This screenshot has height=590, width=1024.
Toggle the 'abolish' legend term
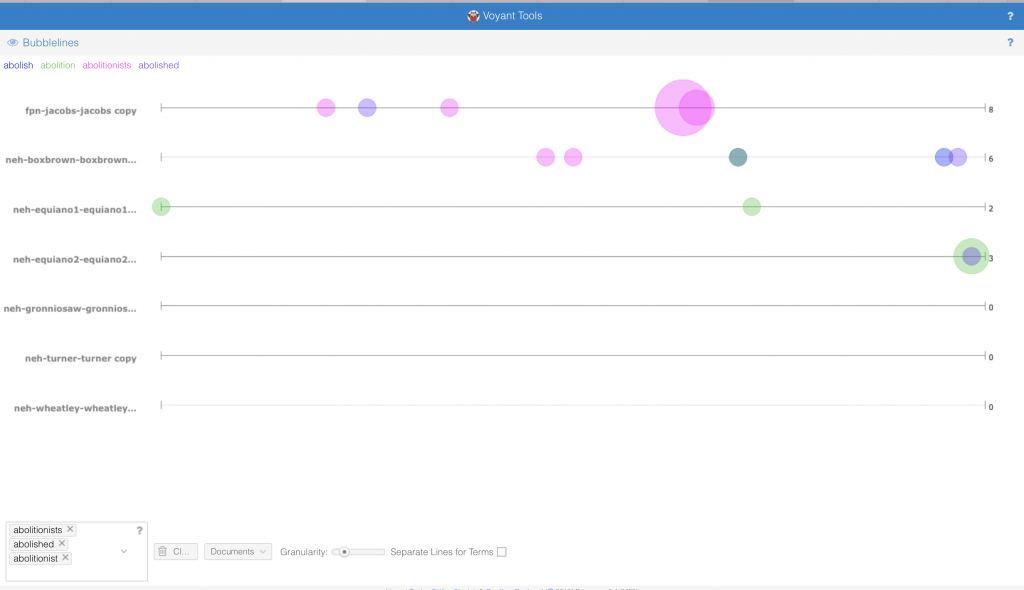(18, 65)
